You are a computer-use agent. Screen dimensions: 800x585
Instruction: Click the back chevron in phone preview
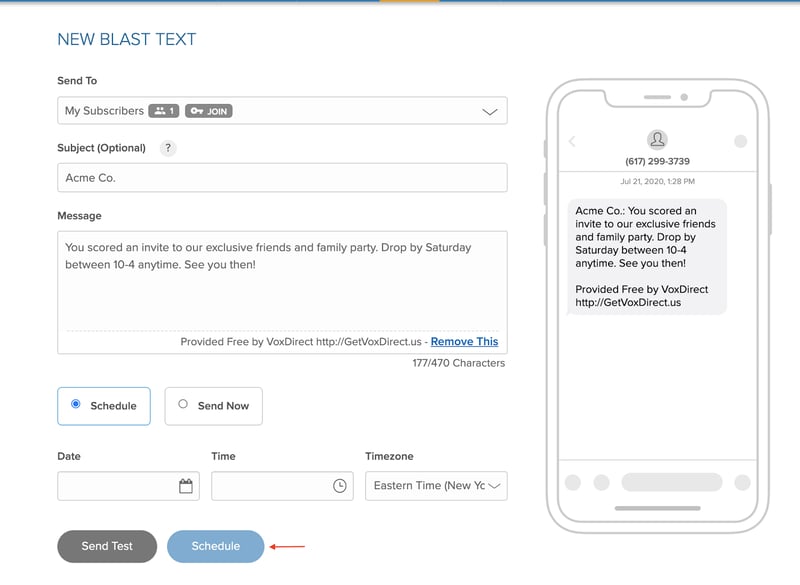[x=572, y=141]
